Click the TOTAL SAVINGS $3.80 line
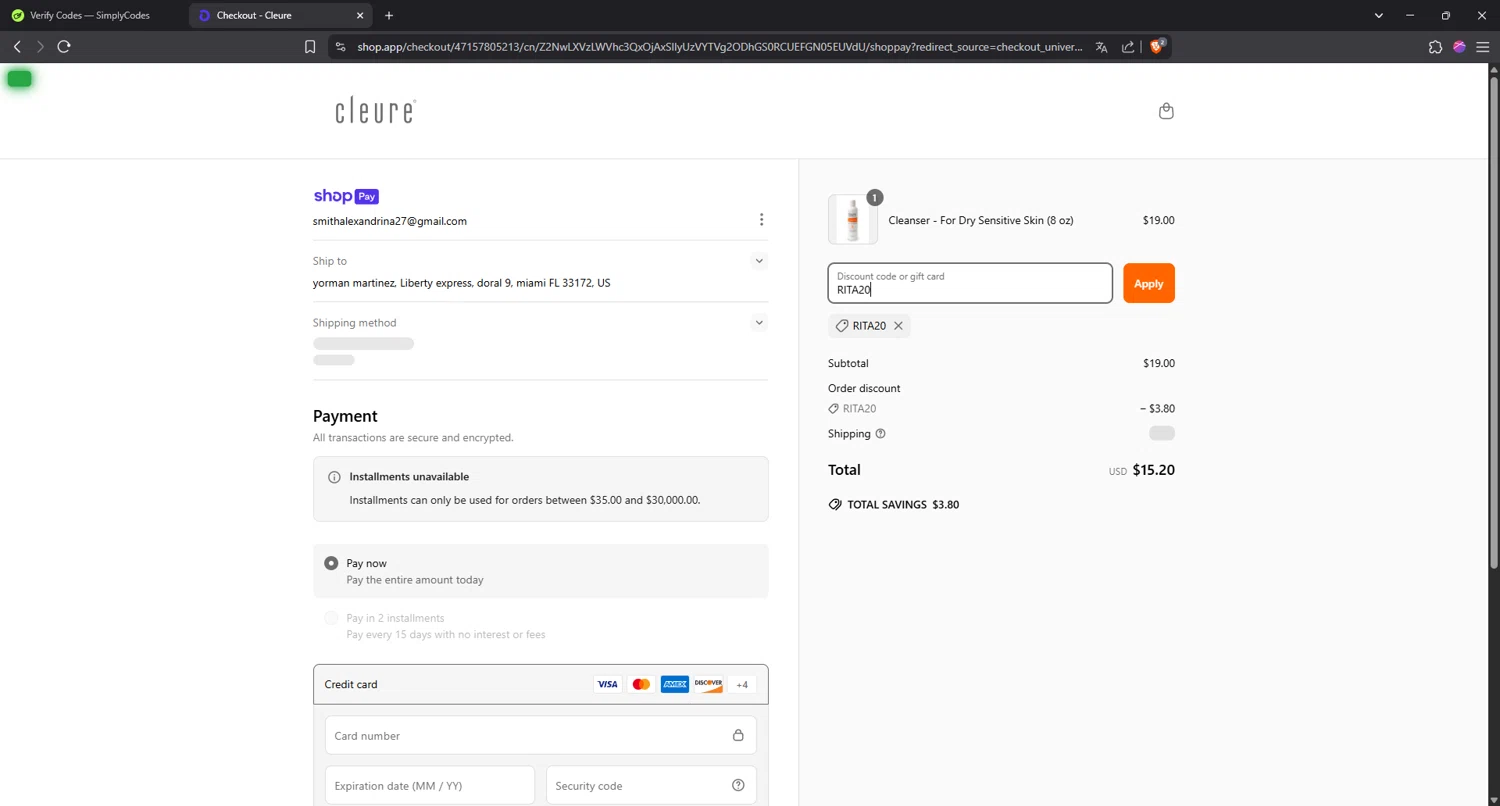 tap(894, 505)
